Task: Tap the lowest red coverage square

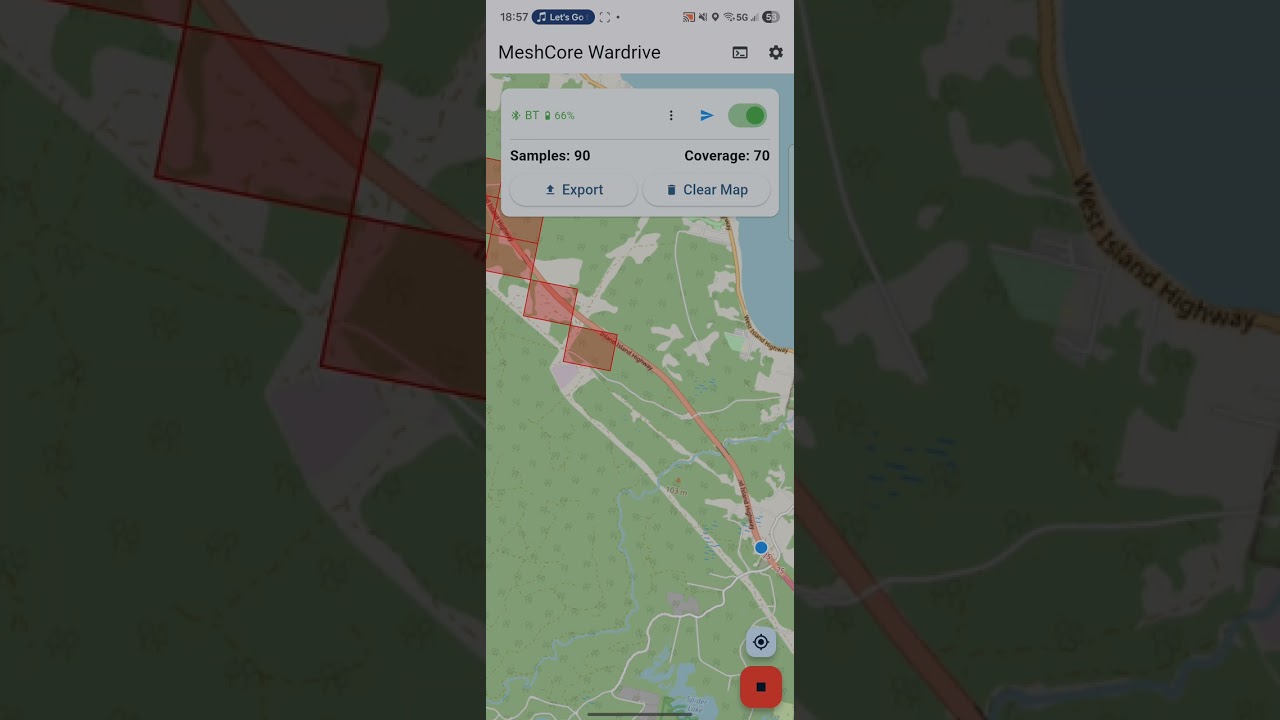Action: (x=590, y=348)
